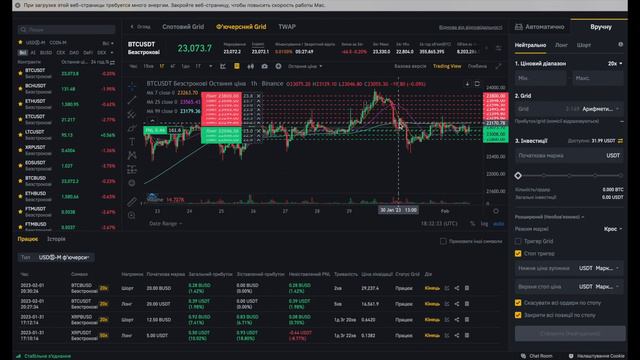This screenshot has height=360, width=640.
Task: Open chart time axis settings gear
Action: tap(496, 211)
